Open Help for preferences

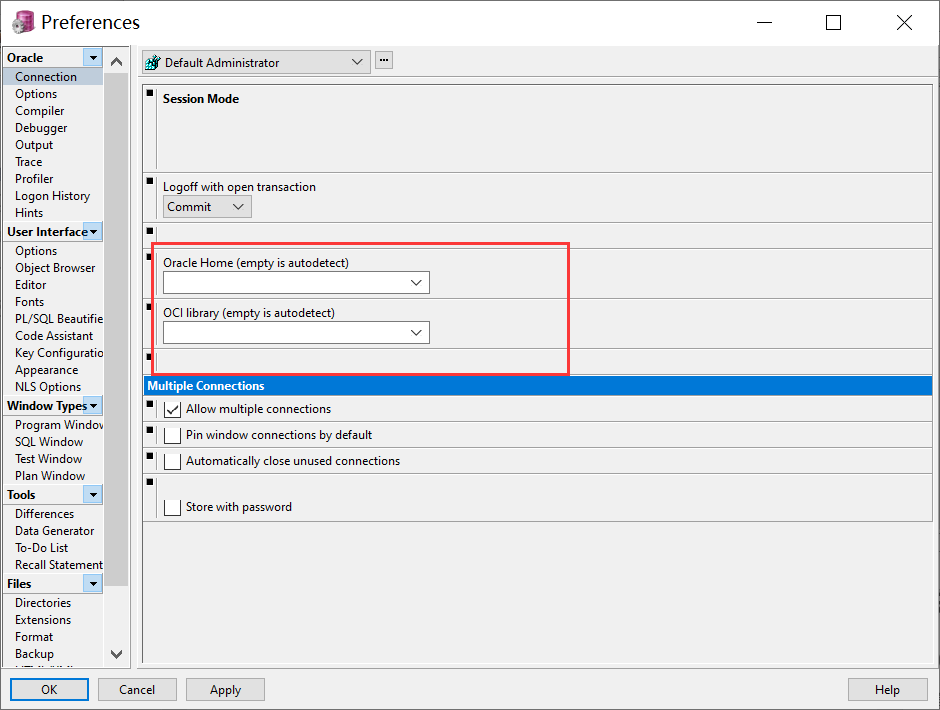[x=887, y=690]
